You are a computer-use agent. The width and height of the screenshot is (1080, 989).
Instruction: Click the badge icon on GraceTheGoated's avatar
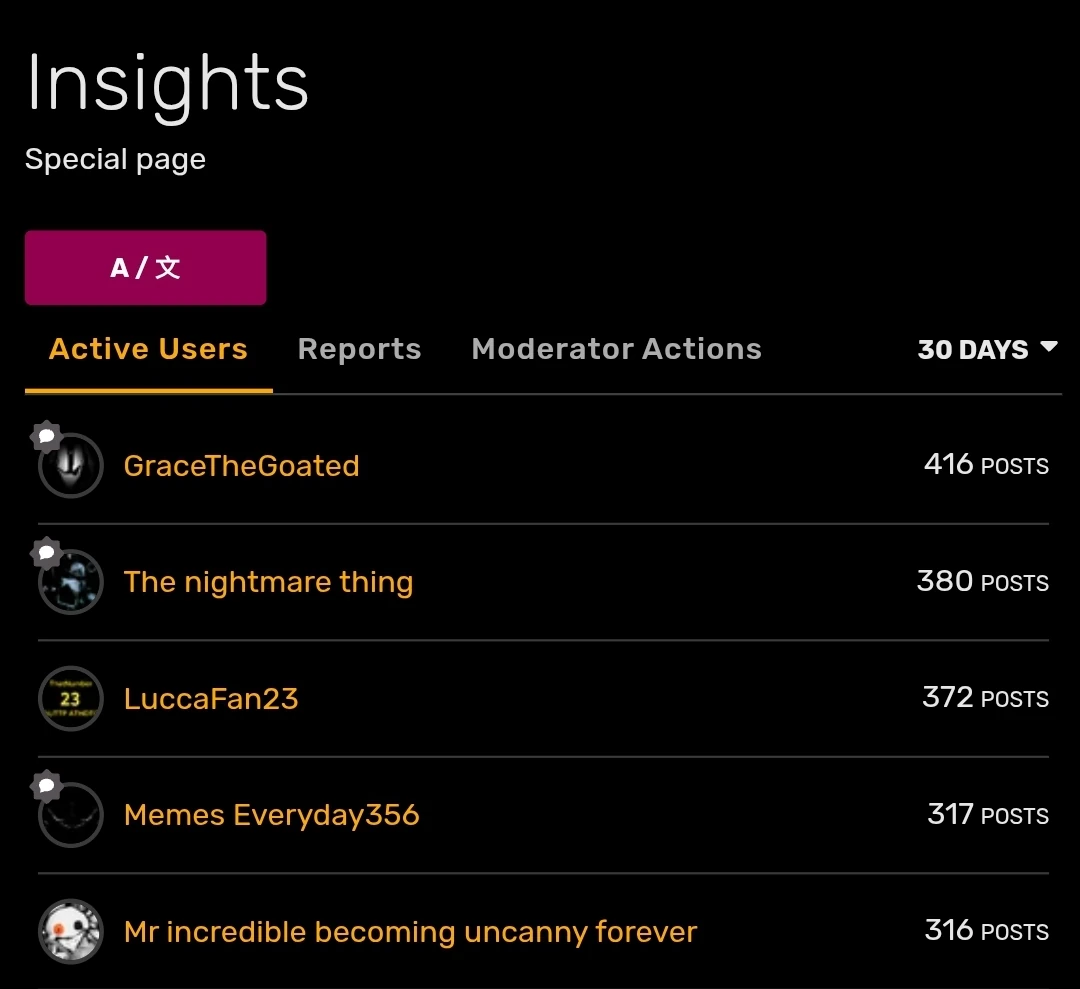point(46,436)
